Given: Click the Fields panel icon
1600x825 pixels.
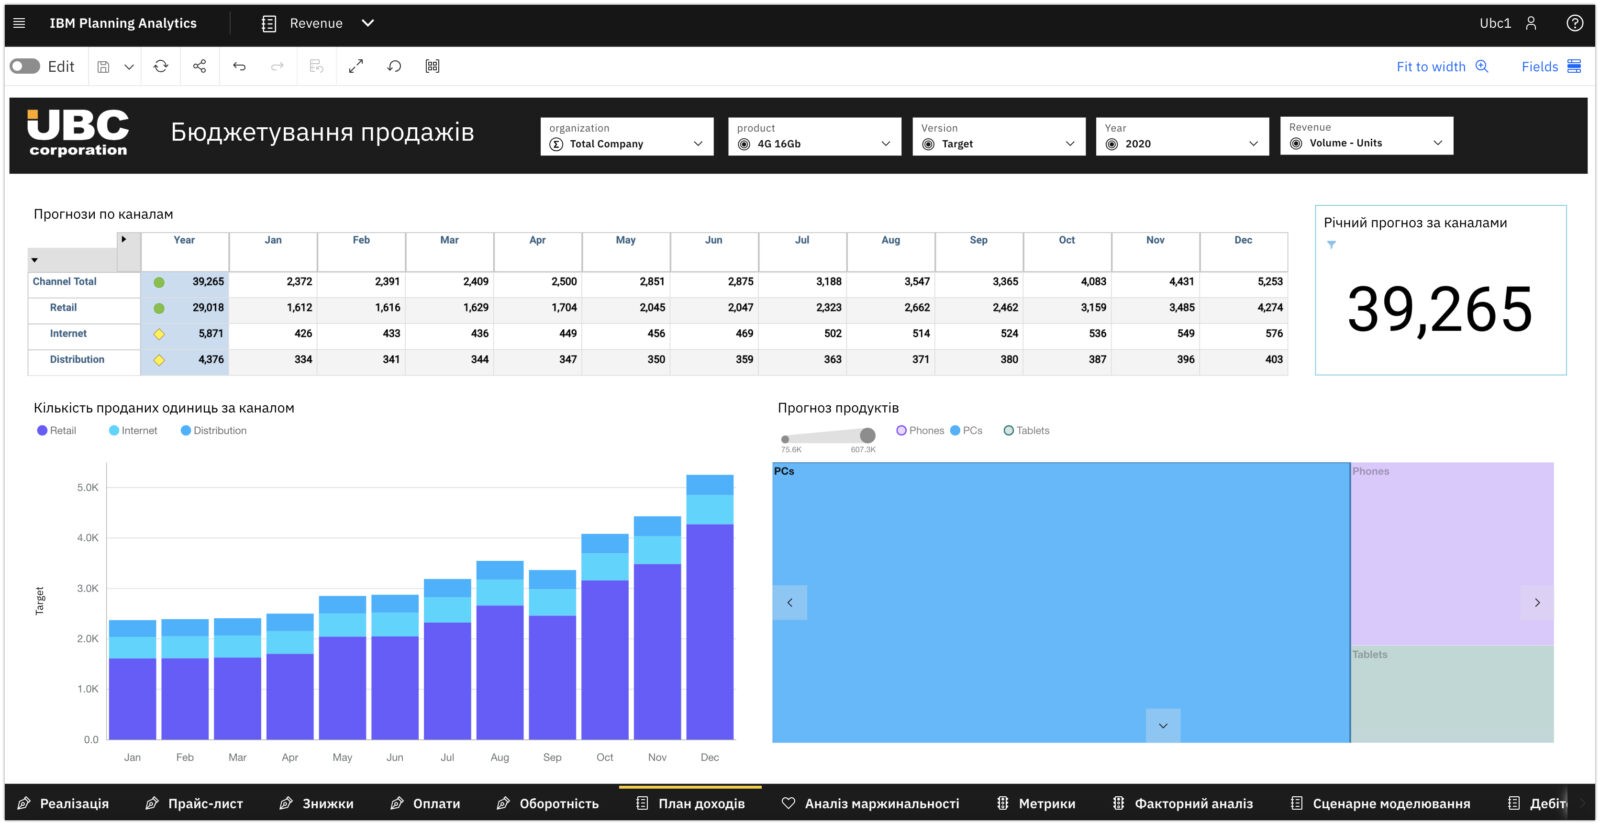Looking at the screenshot, I should [x=1574, y=66].
